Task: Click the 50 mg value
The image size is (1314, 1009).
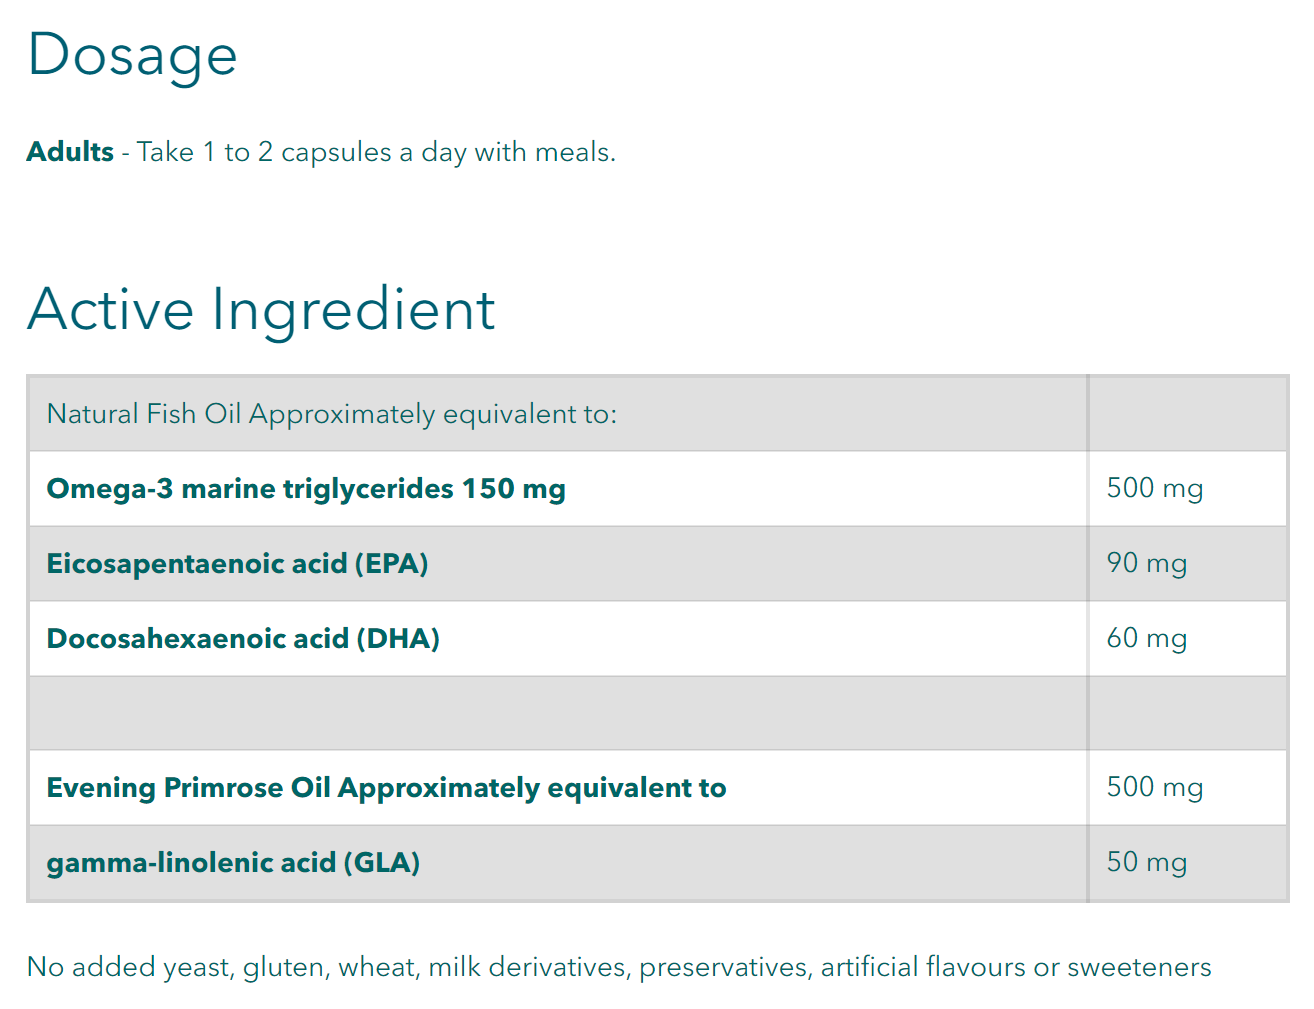Action: point(1146,863)
